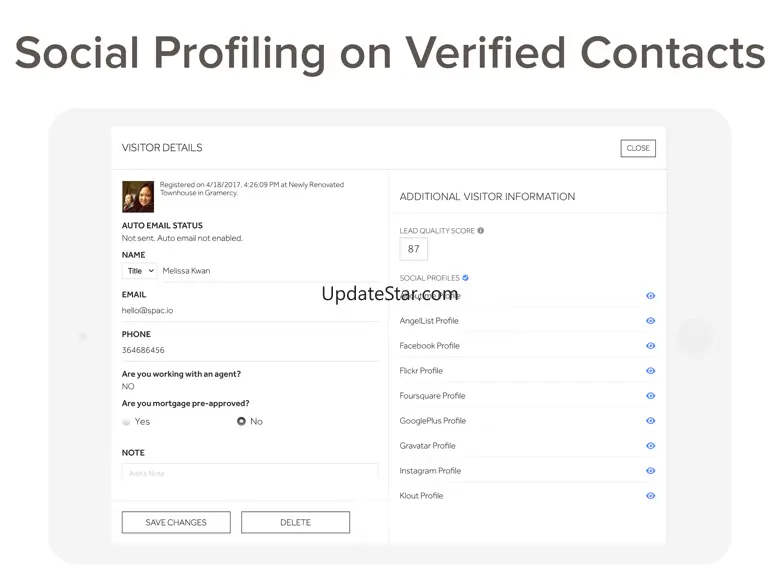This screenshot has height=585, width=780.
Task: Click the GooglePlus Profile eye icon
Action: (650, 421)
